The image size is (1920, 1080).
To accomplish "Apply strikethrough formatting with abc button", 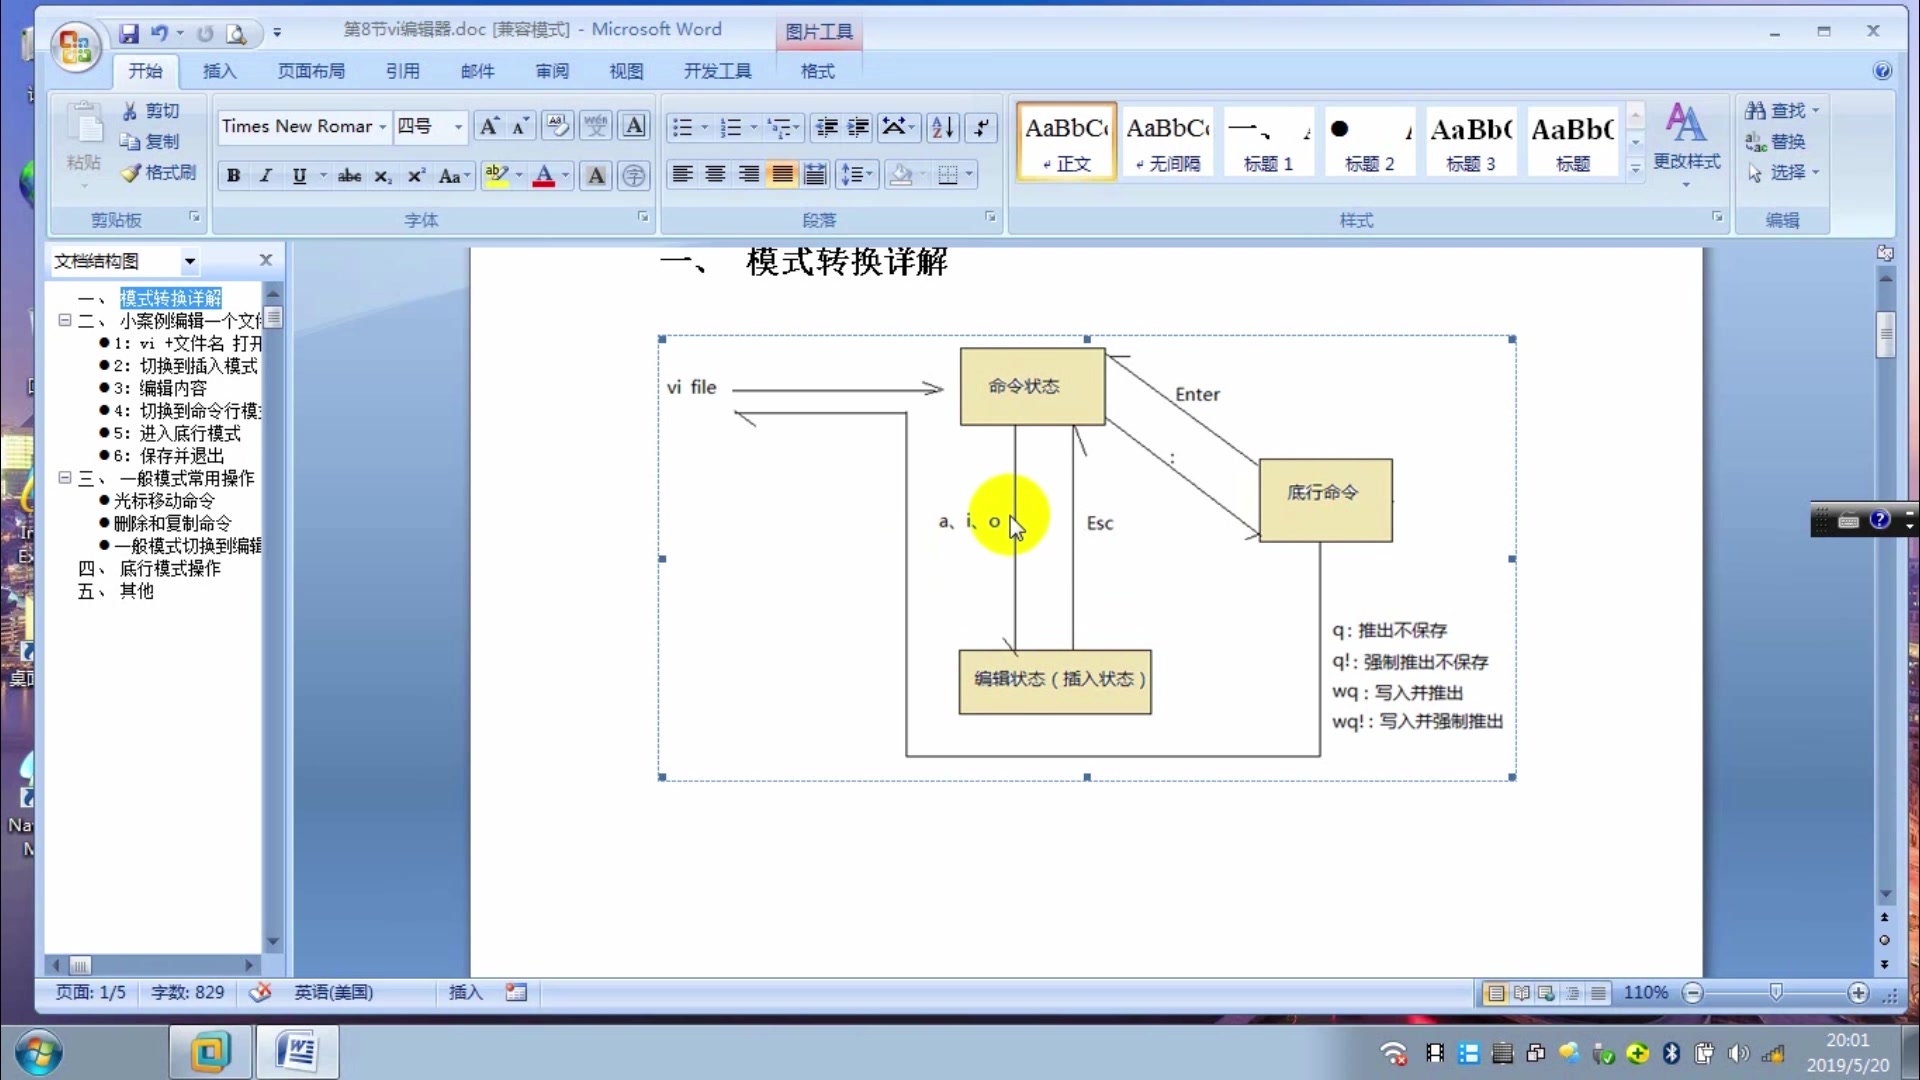I will point(349,176).
